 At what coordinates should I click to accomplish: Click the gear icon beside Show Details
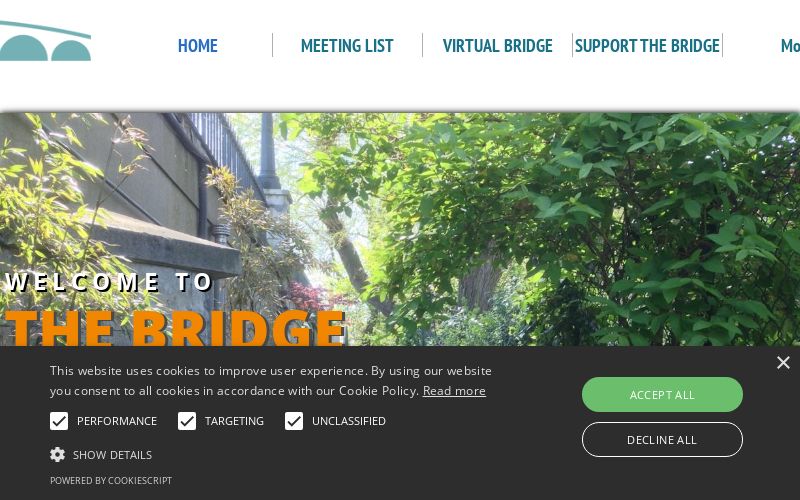pyautogui.click(x=57, y=455)
